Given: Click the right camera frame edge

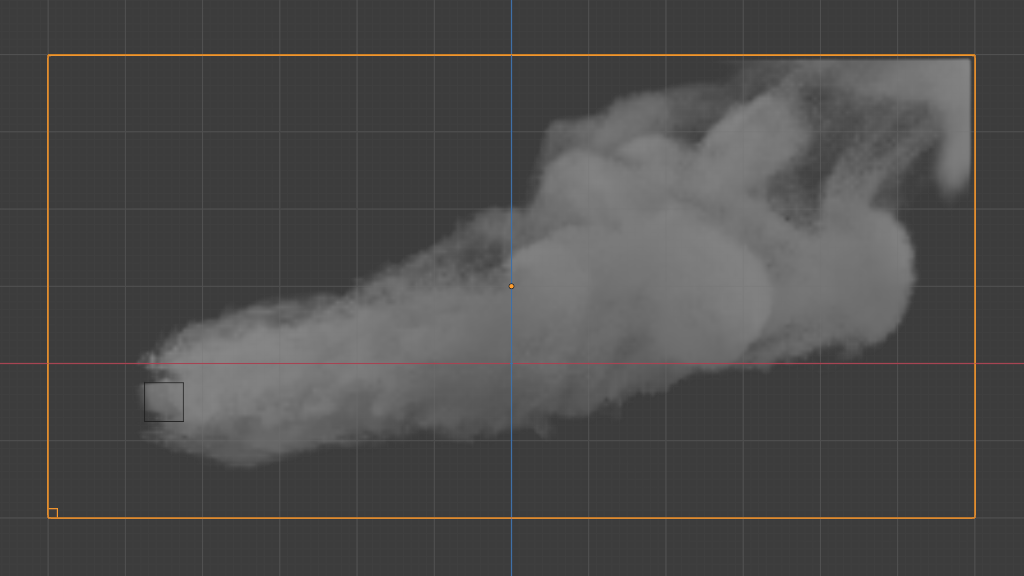Looking at the screenshot, I should [974, 300].
